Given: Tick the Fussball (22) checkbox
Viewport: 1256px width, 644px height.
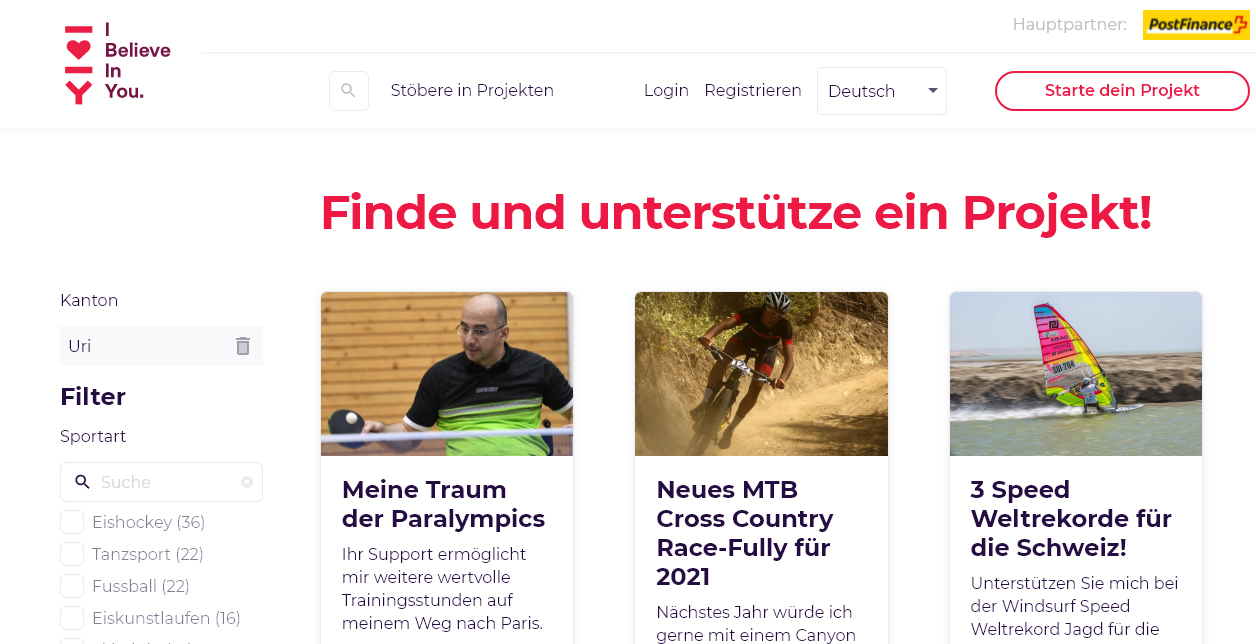Looking at the screenshot, I should [72, 586].
